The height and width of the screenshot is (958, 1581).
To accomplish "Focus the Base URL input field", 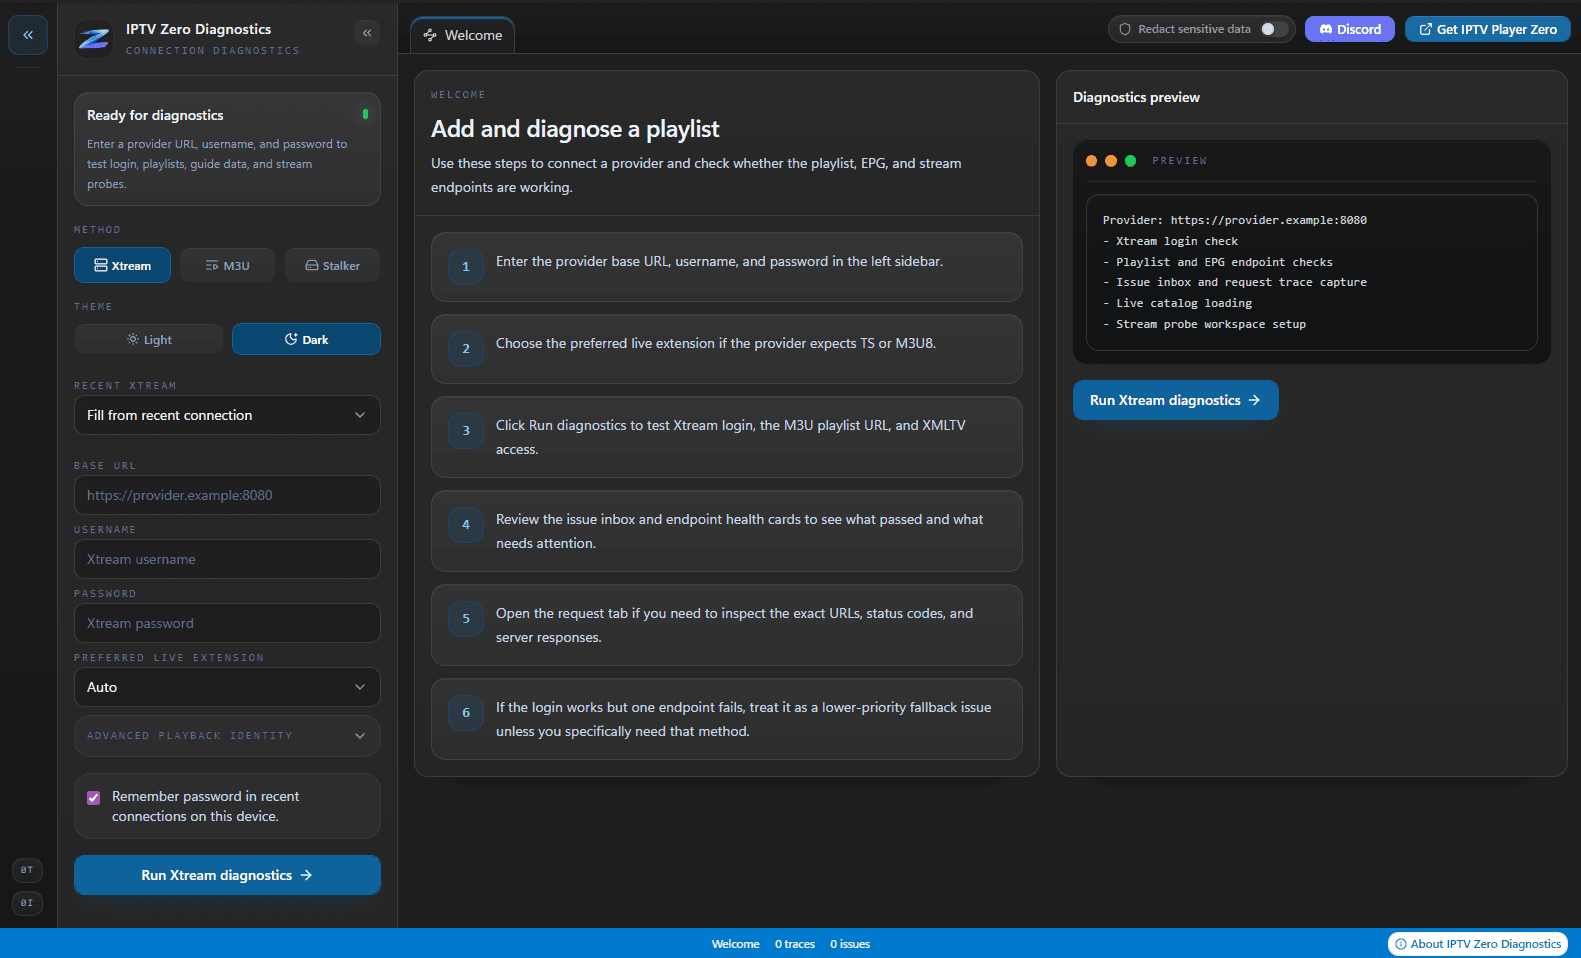I will coord(227,495).
